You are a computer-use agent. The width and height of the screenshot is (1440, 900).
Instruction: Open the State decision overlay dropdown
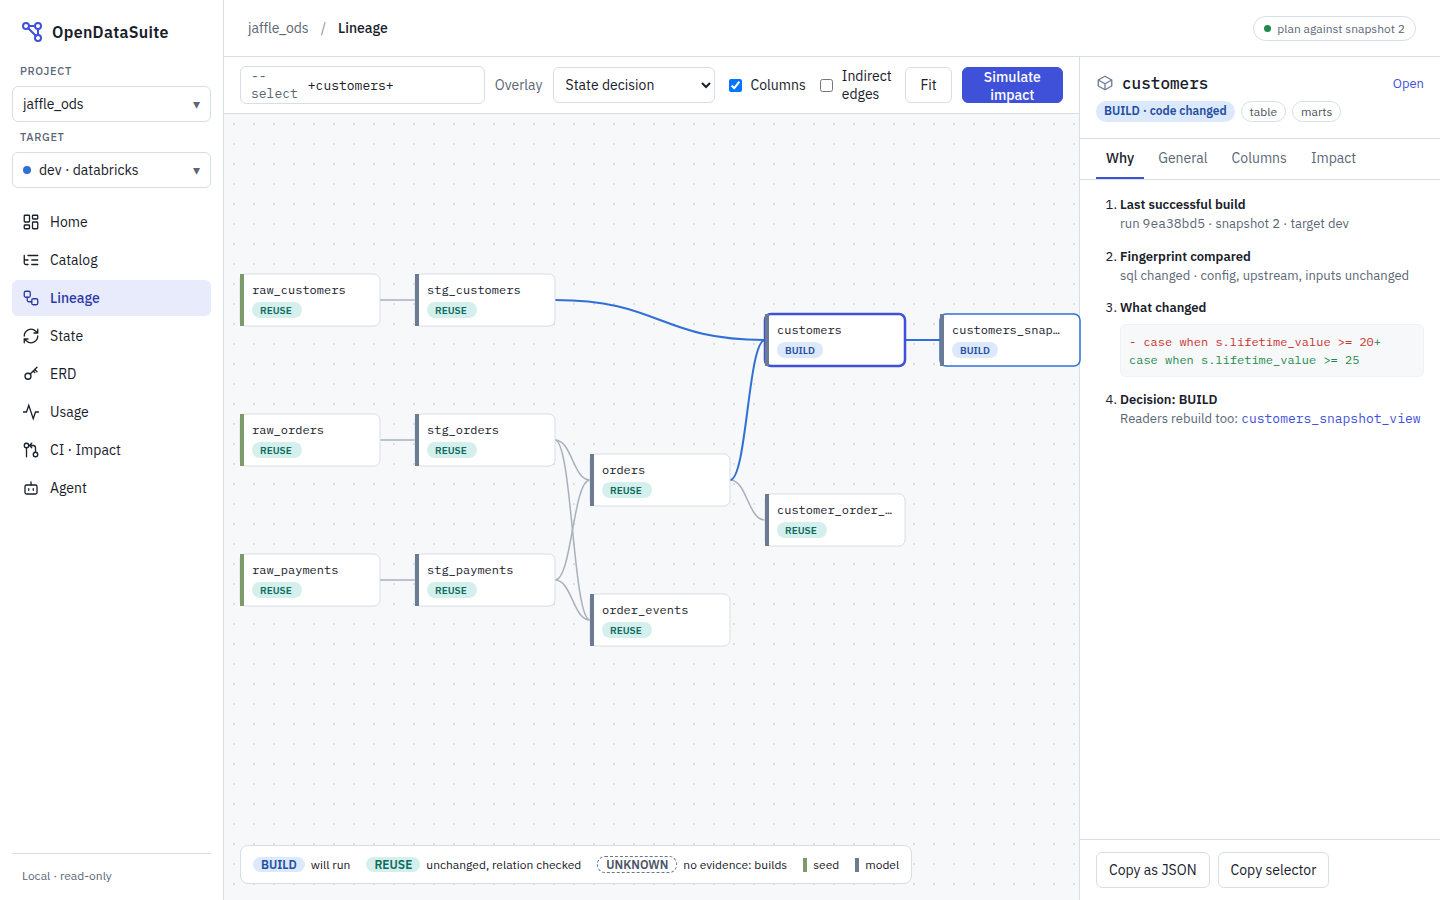pyautogui.click(x=634, y=85)
